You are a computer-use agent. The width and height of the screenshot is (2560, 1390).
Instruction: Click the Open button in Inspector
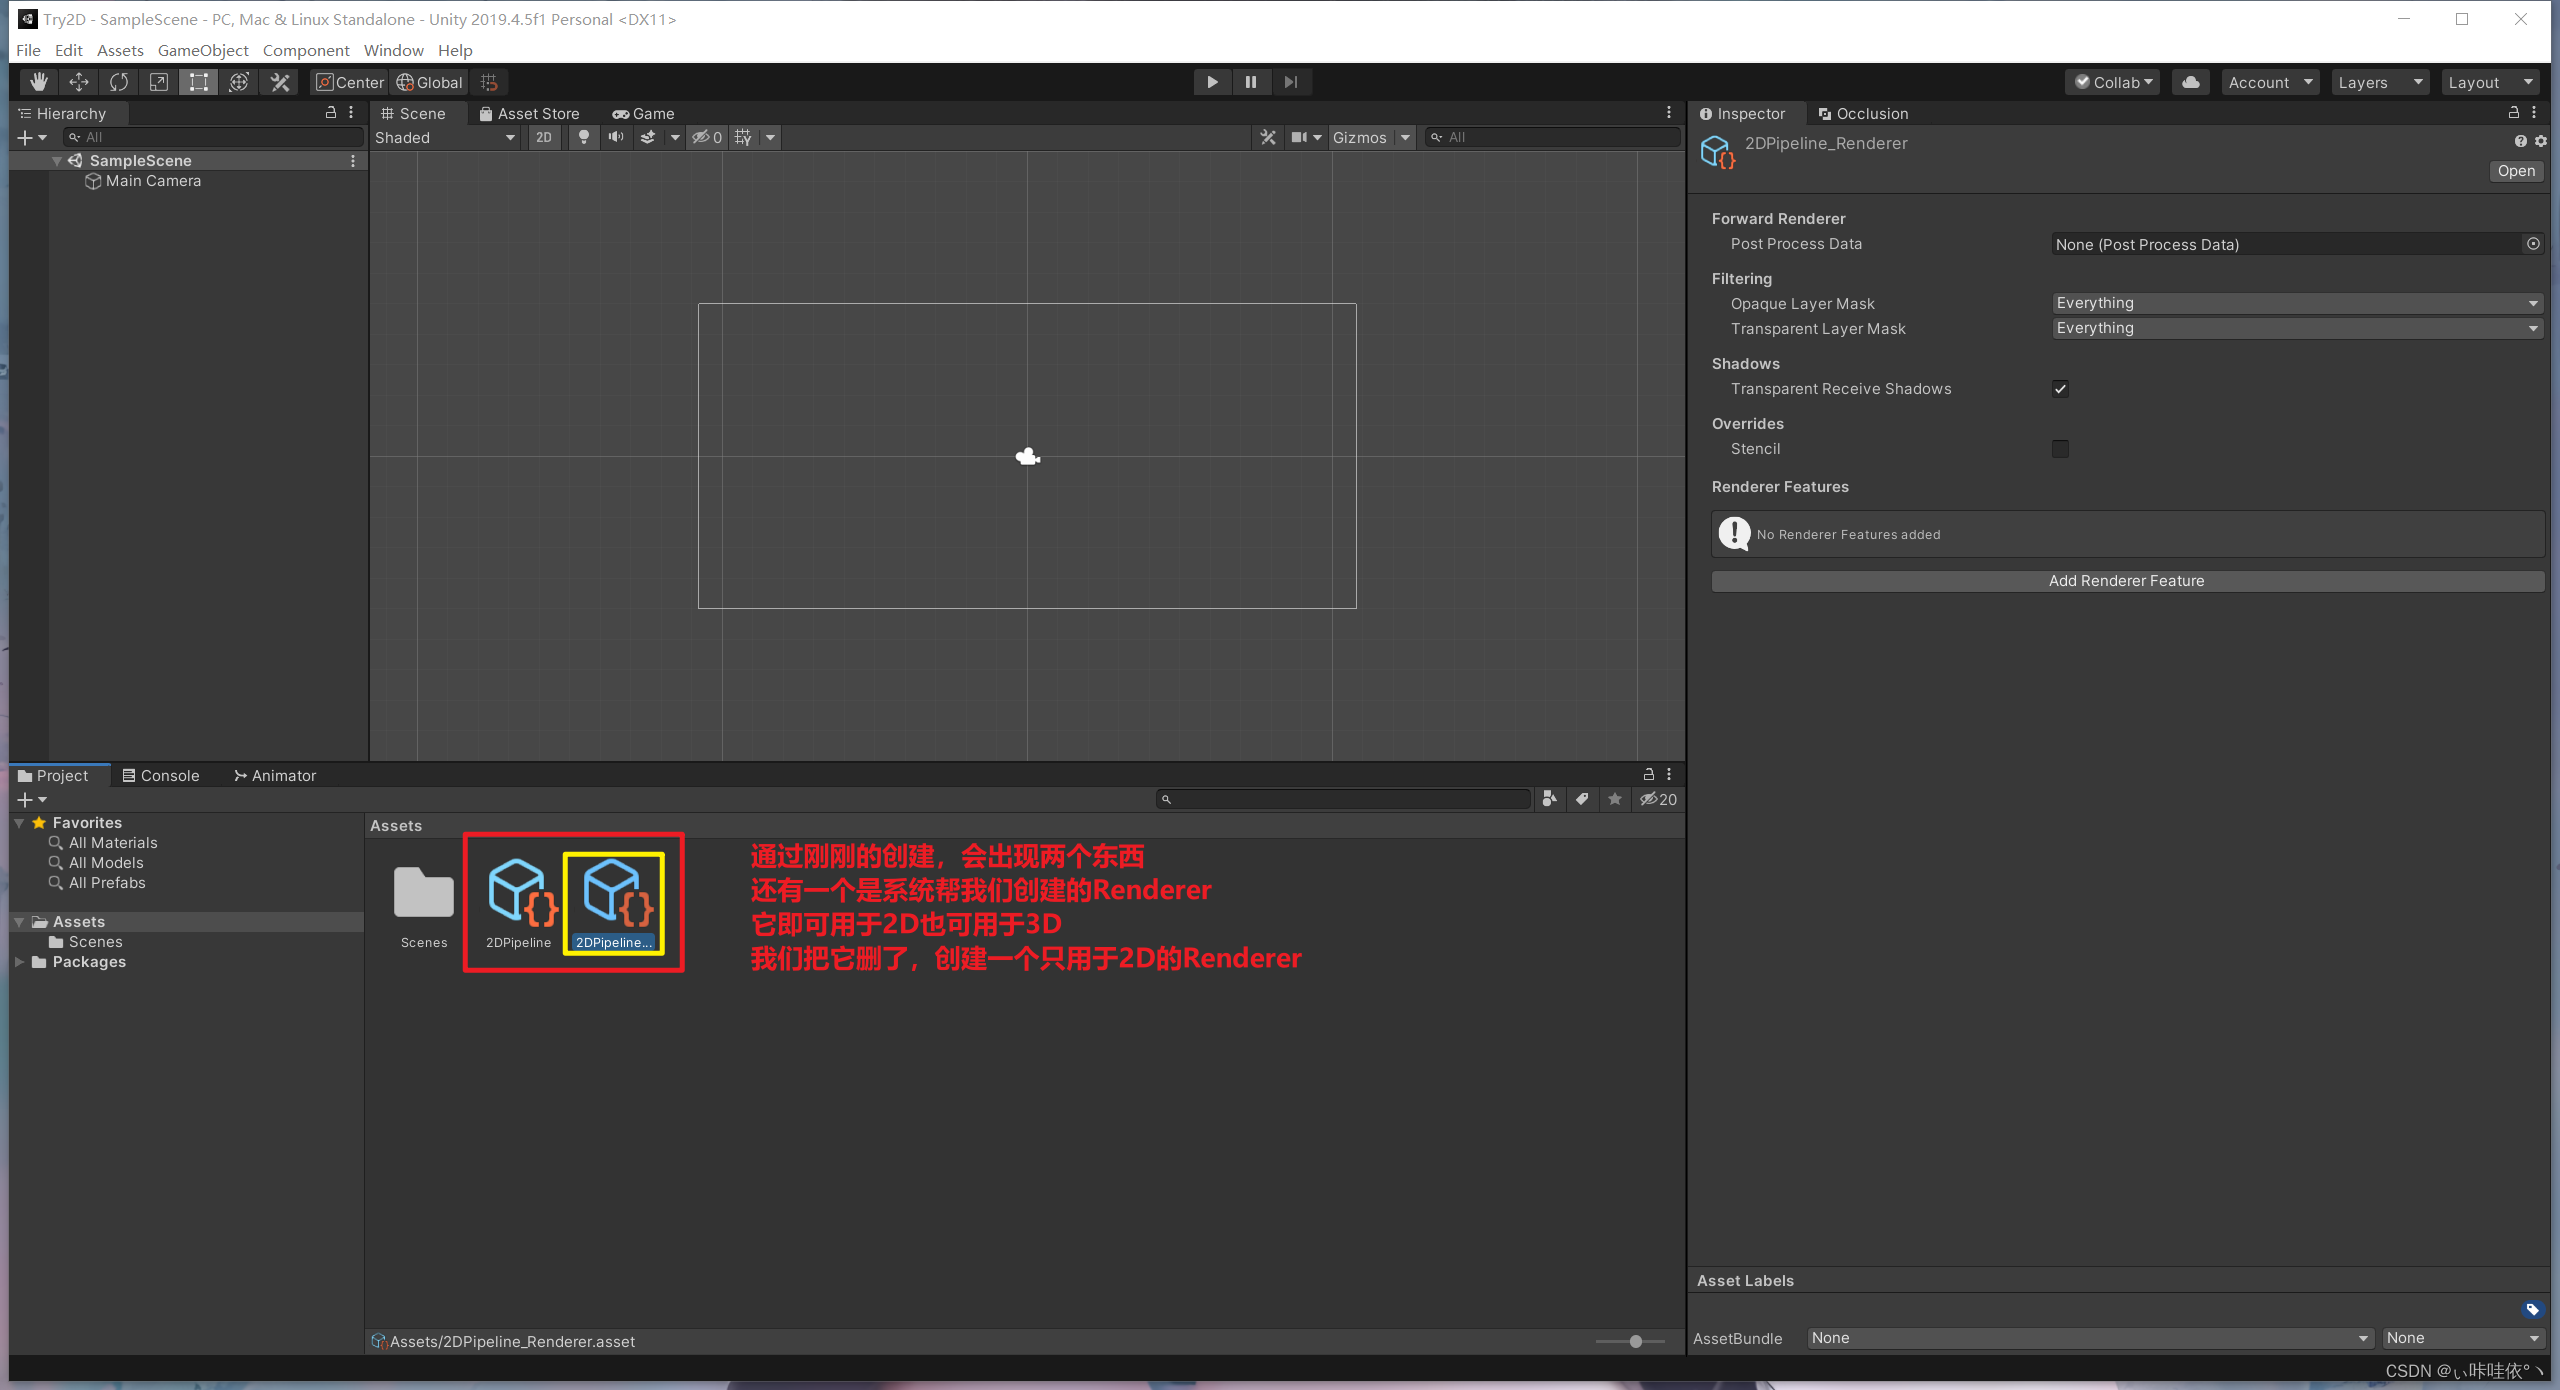tap(2515, 171)
